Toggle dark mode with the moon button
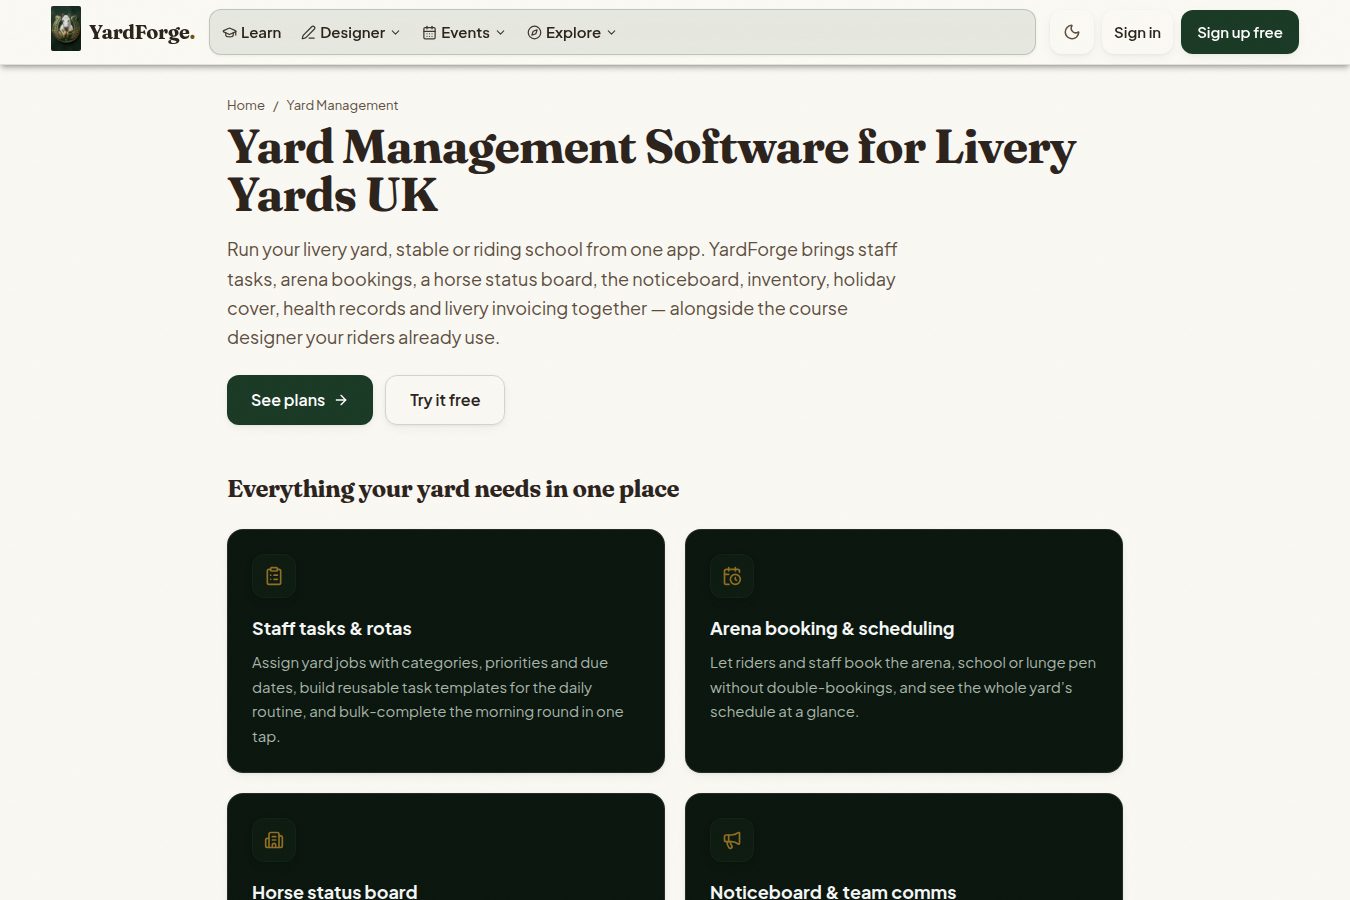1350x900 pixels. (x=1072, y=32)
